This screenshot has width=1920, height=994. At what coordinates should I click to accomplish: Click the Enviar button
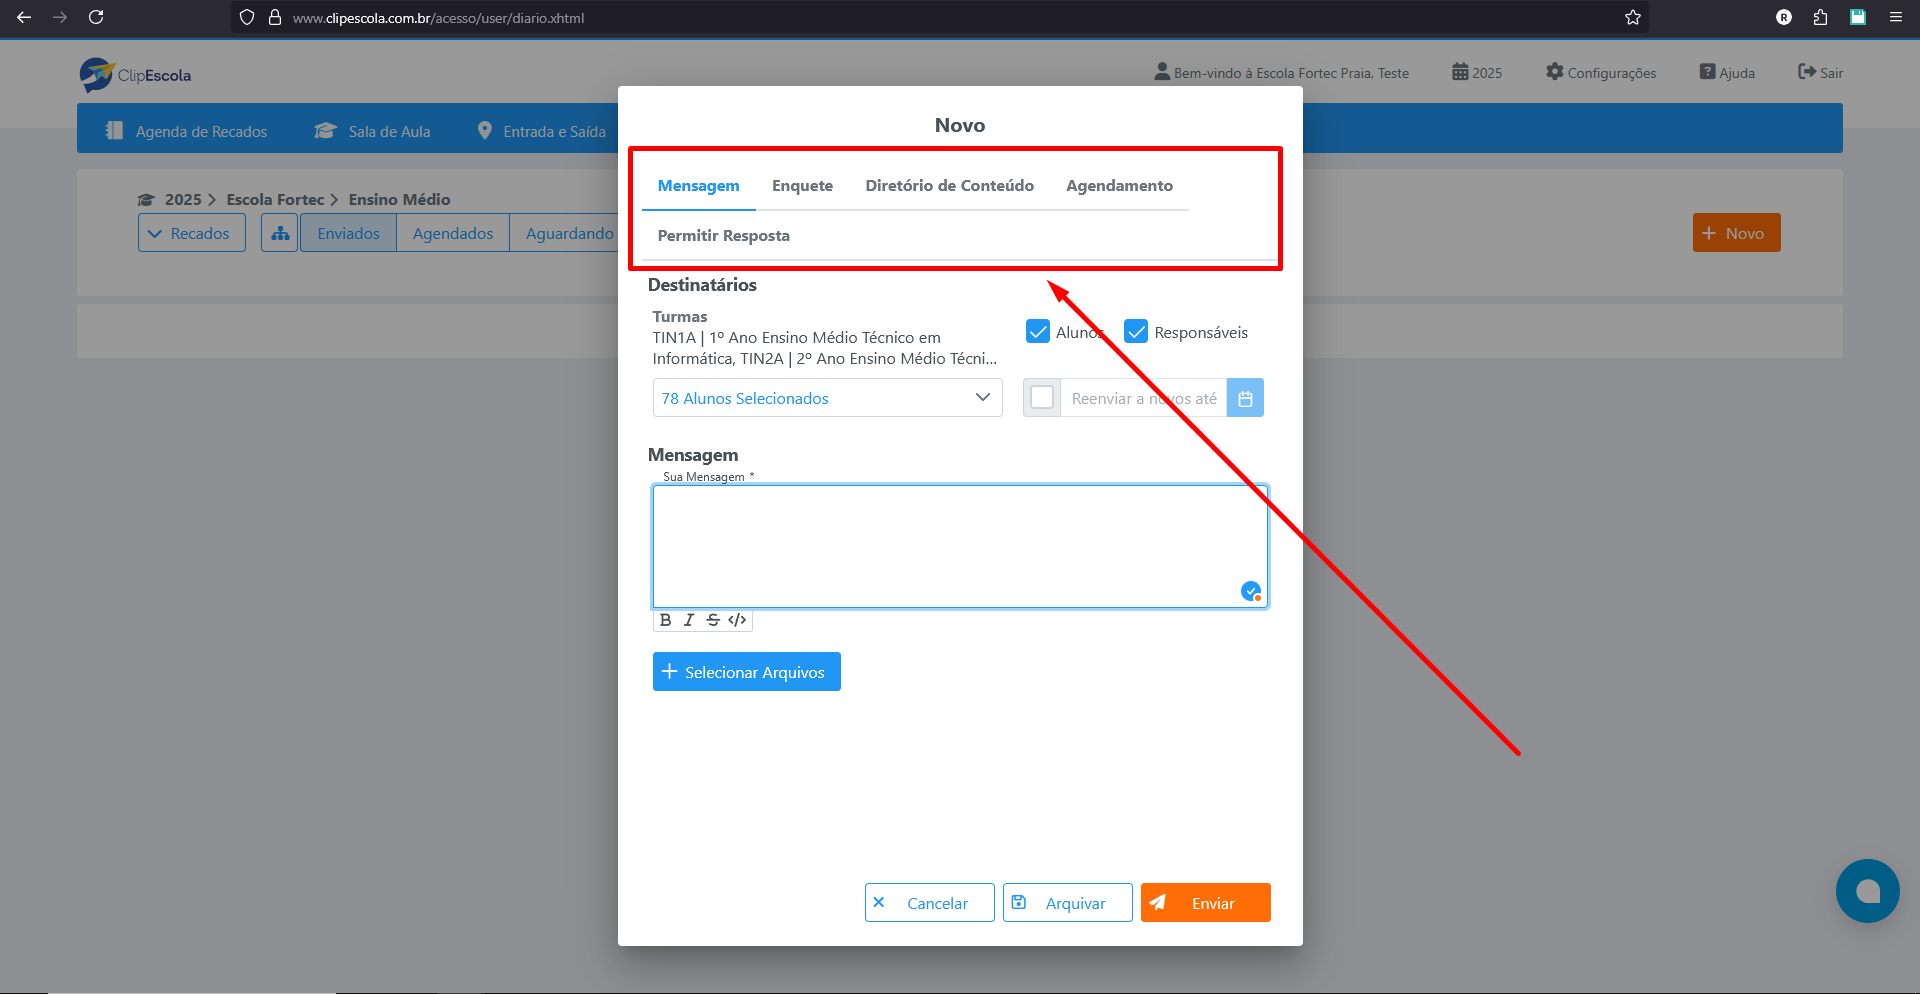click(1205, 902)
